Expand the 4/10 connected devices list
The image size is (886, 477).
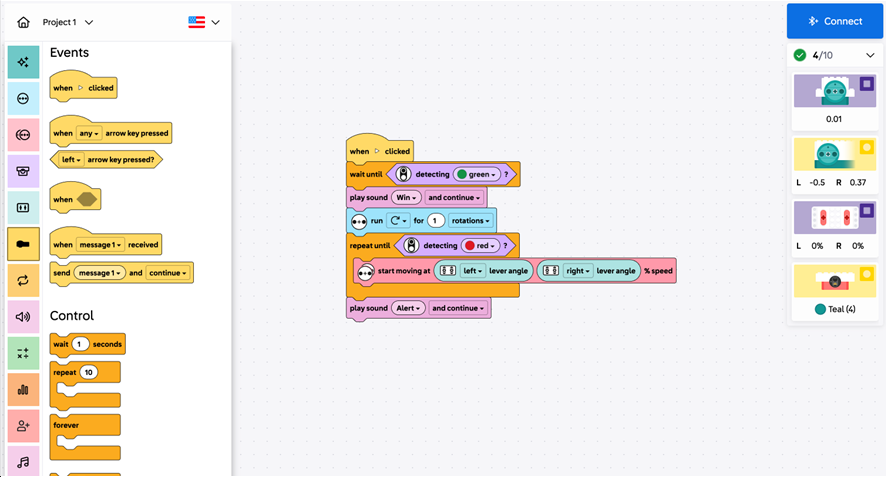click(x=869, y=55)
